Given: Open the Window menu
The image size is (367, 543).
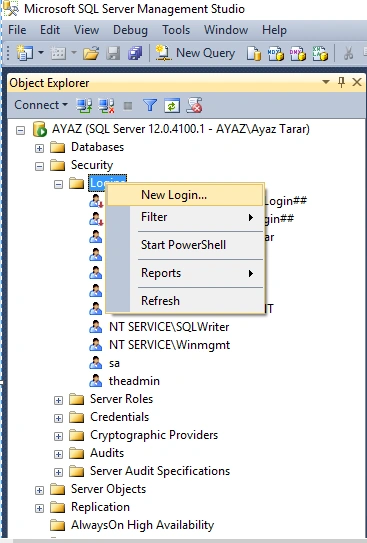Looking at the screenshot, I should [226, 30].
